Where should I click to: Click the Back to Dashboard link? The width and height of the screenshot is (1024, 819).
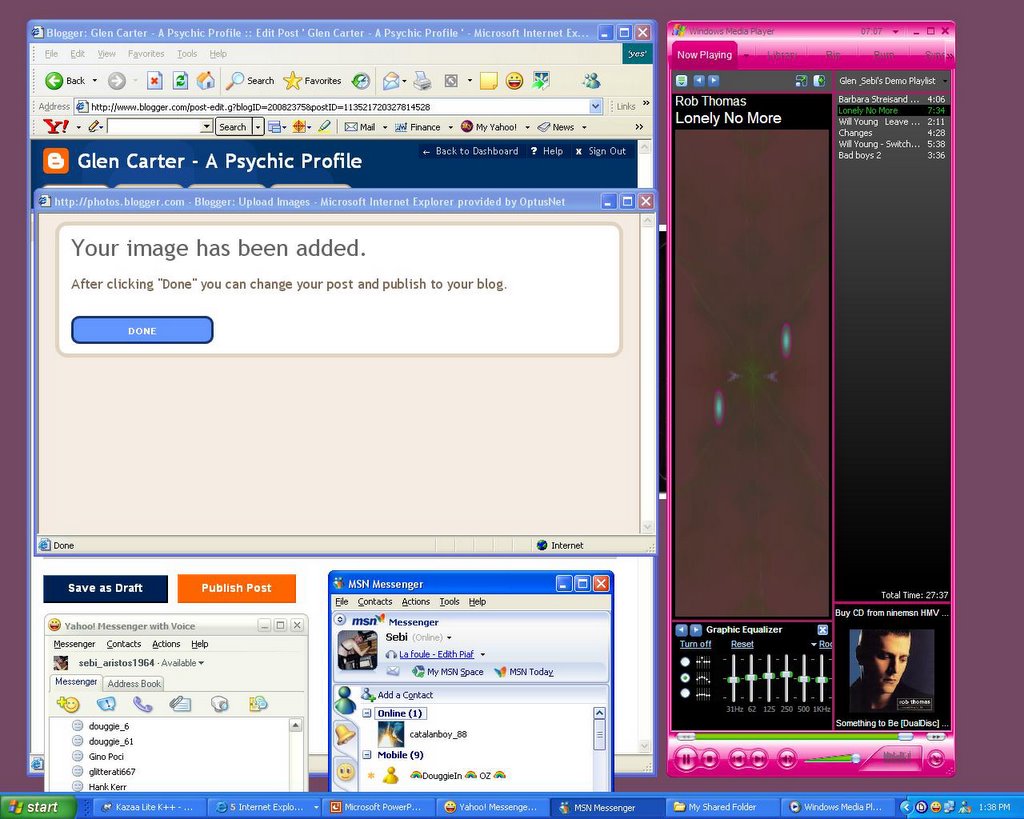(x=470, y=151)
